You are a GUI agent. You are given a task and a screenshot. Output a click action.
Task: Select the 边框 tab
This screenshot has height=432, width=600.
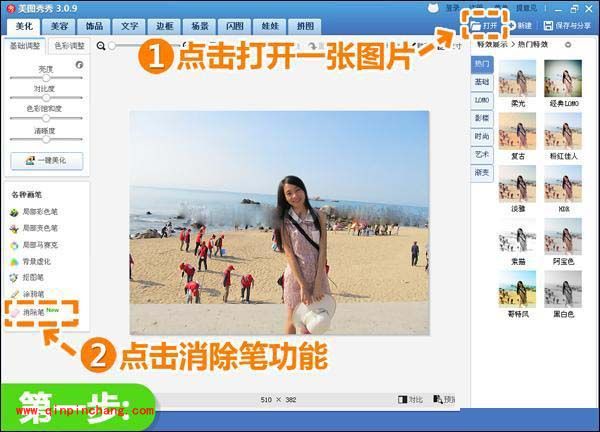tap(165, 26)
